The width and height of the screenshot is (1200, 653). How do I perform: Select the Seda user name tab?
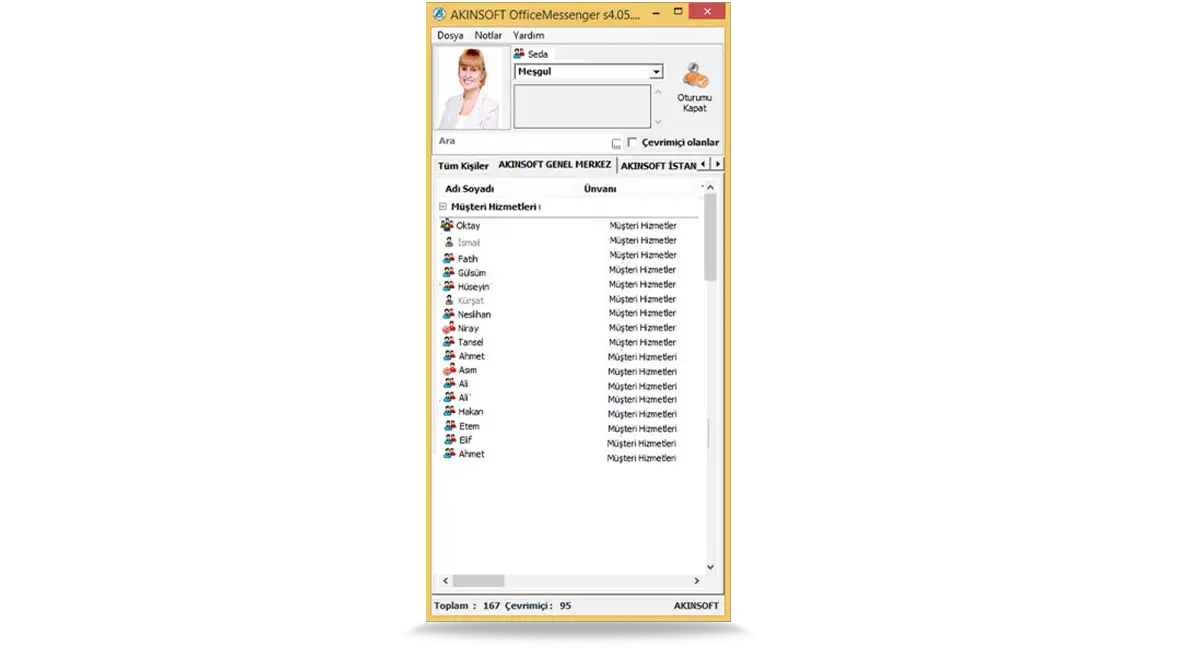point(532,54)
